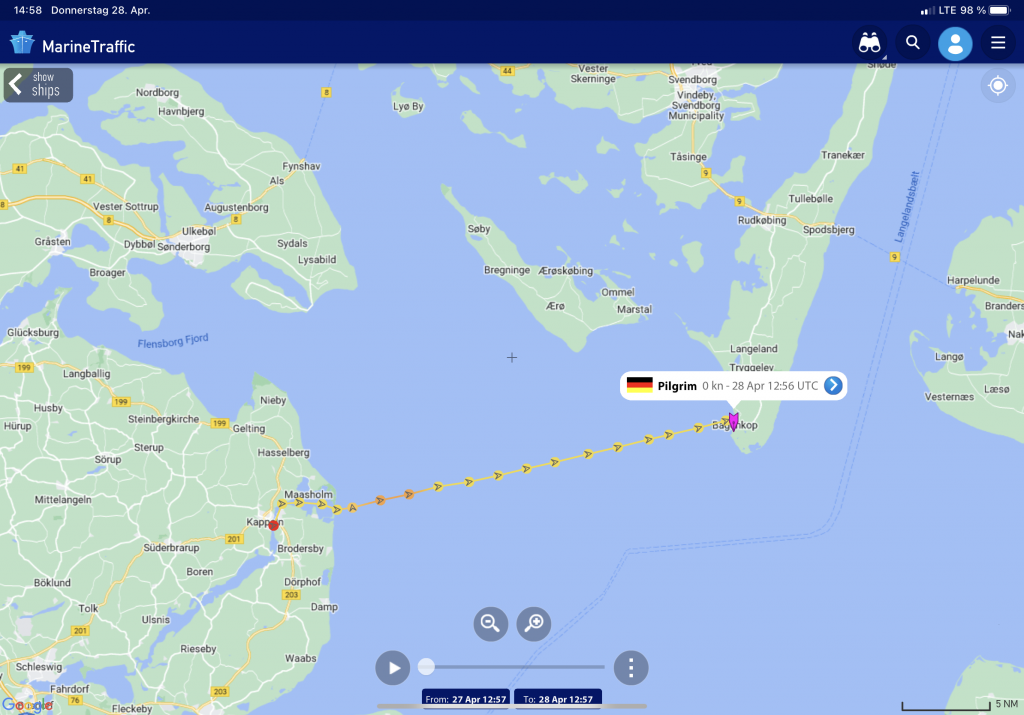Zoom in on the map
The width and height of the screenshot is (1024, 715).
click(x=534, y=624)
